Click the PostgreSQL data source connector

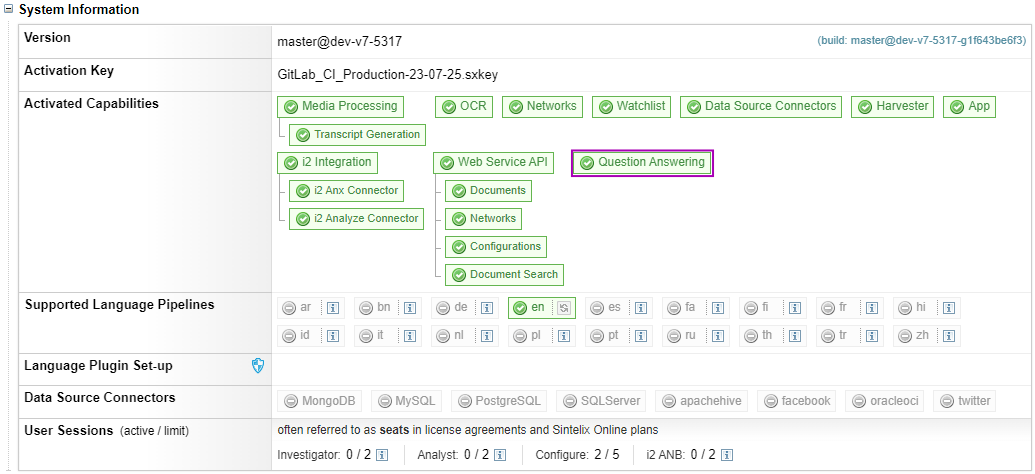[499, 401]
